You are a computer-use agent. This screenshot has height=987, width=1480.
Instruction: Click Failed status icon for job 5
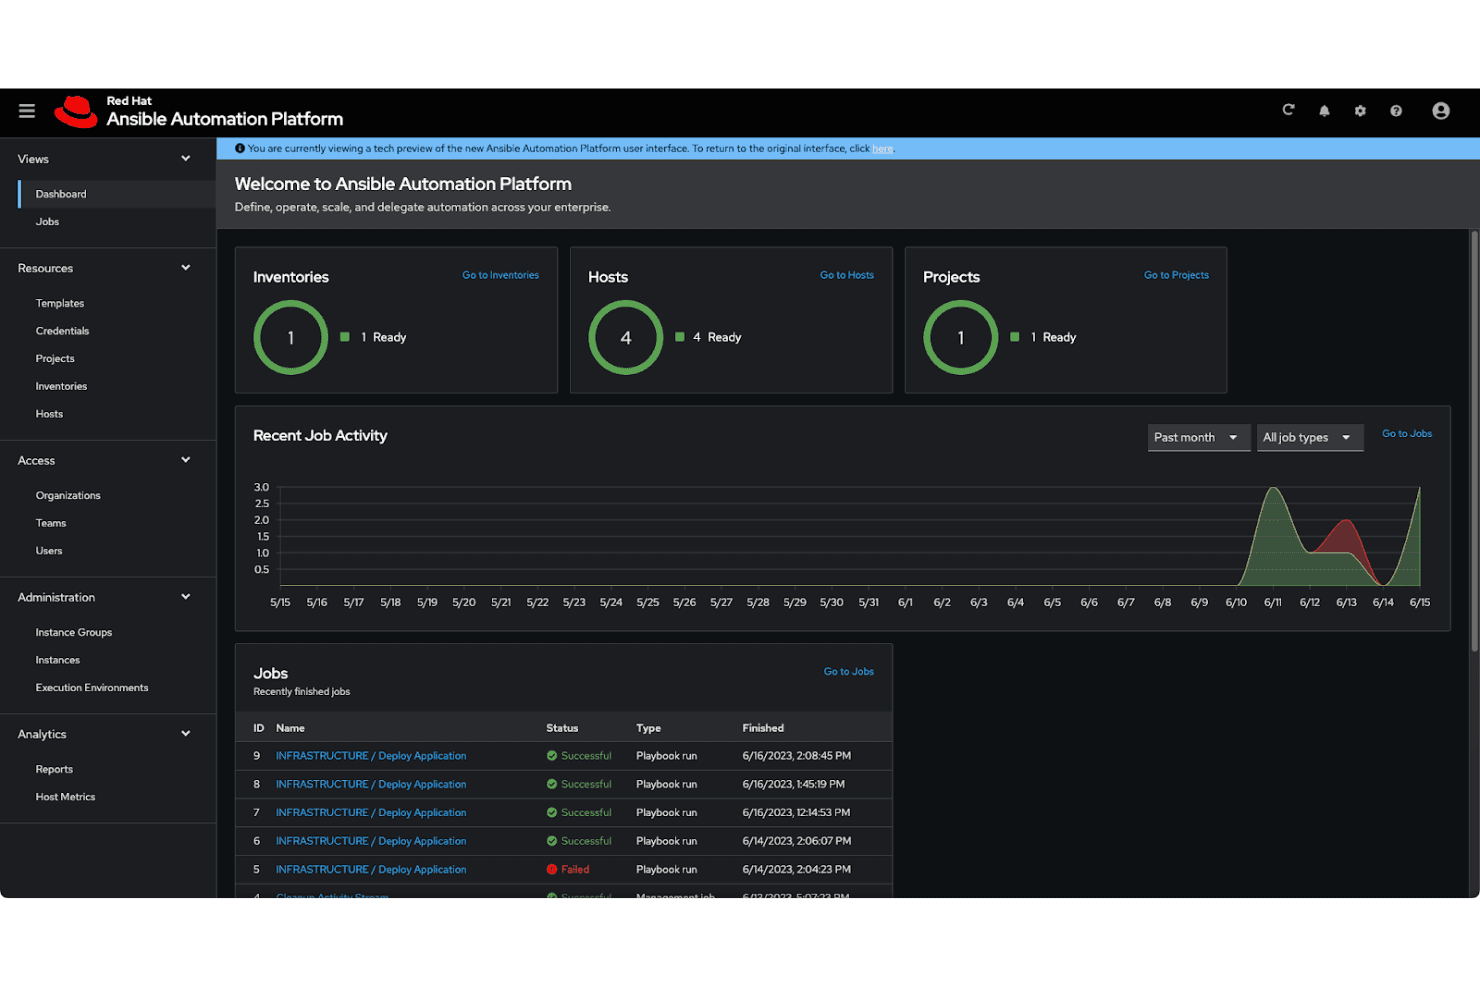point(552,870)
